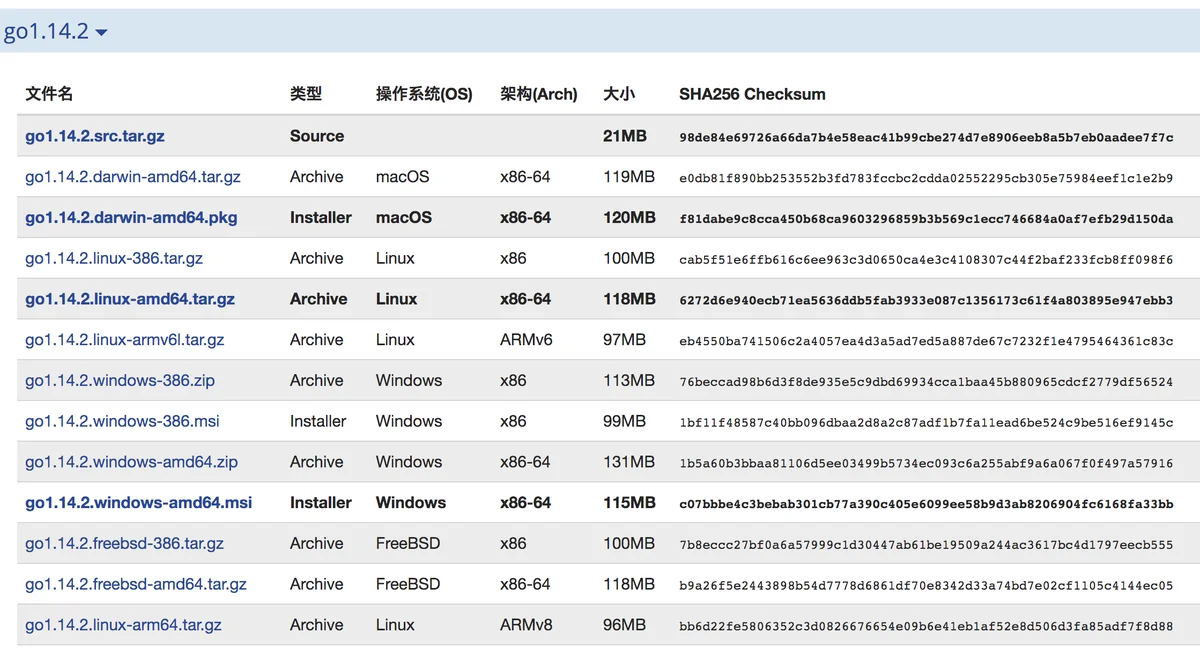The height and width of the screenshot is (655, 1200).
Task: Select checksum starting with 7b8eccc27bf0
Action: pos(926,545)
